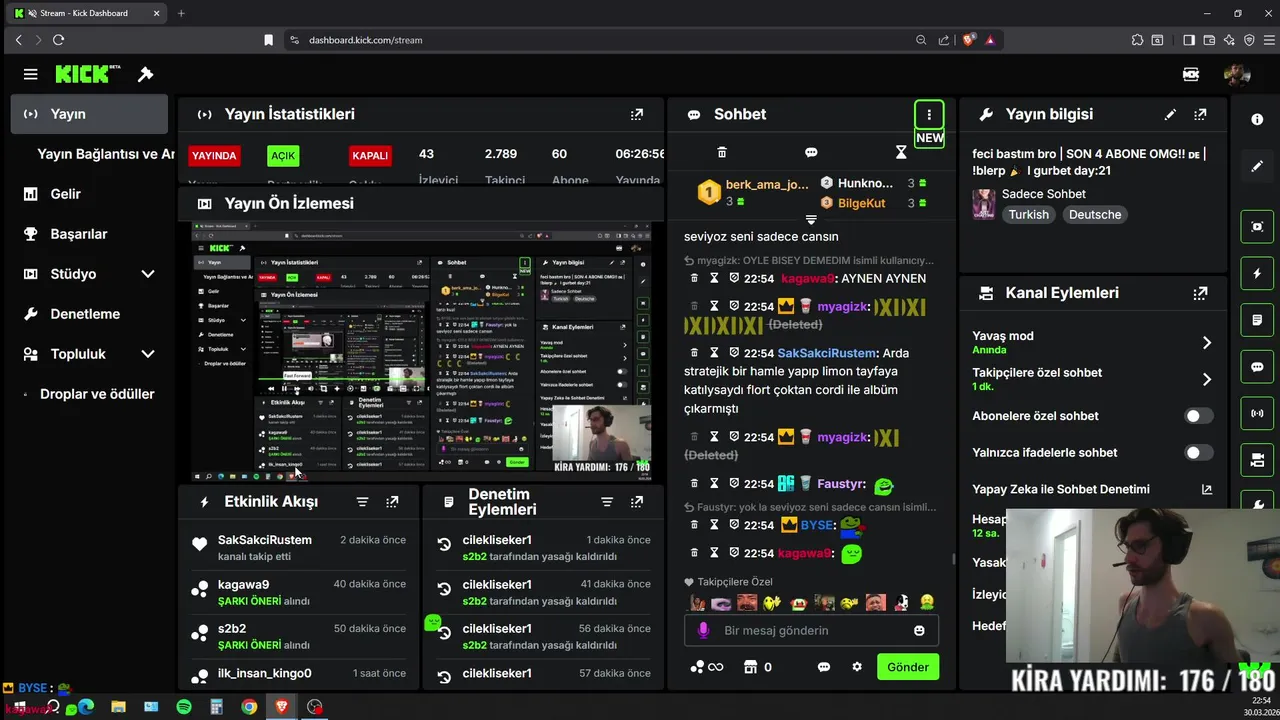The image size is (1280, 720).
Task: Open Başarılar in left sidebar
Action: [x=89, y=234]
